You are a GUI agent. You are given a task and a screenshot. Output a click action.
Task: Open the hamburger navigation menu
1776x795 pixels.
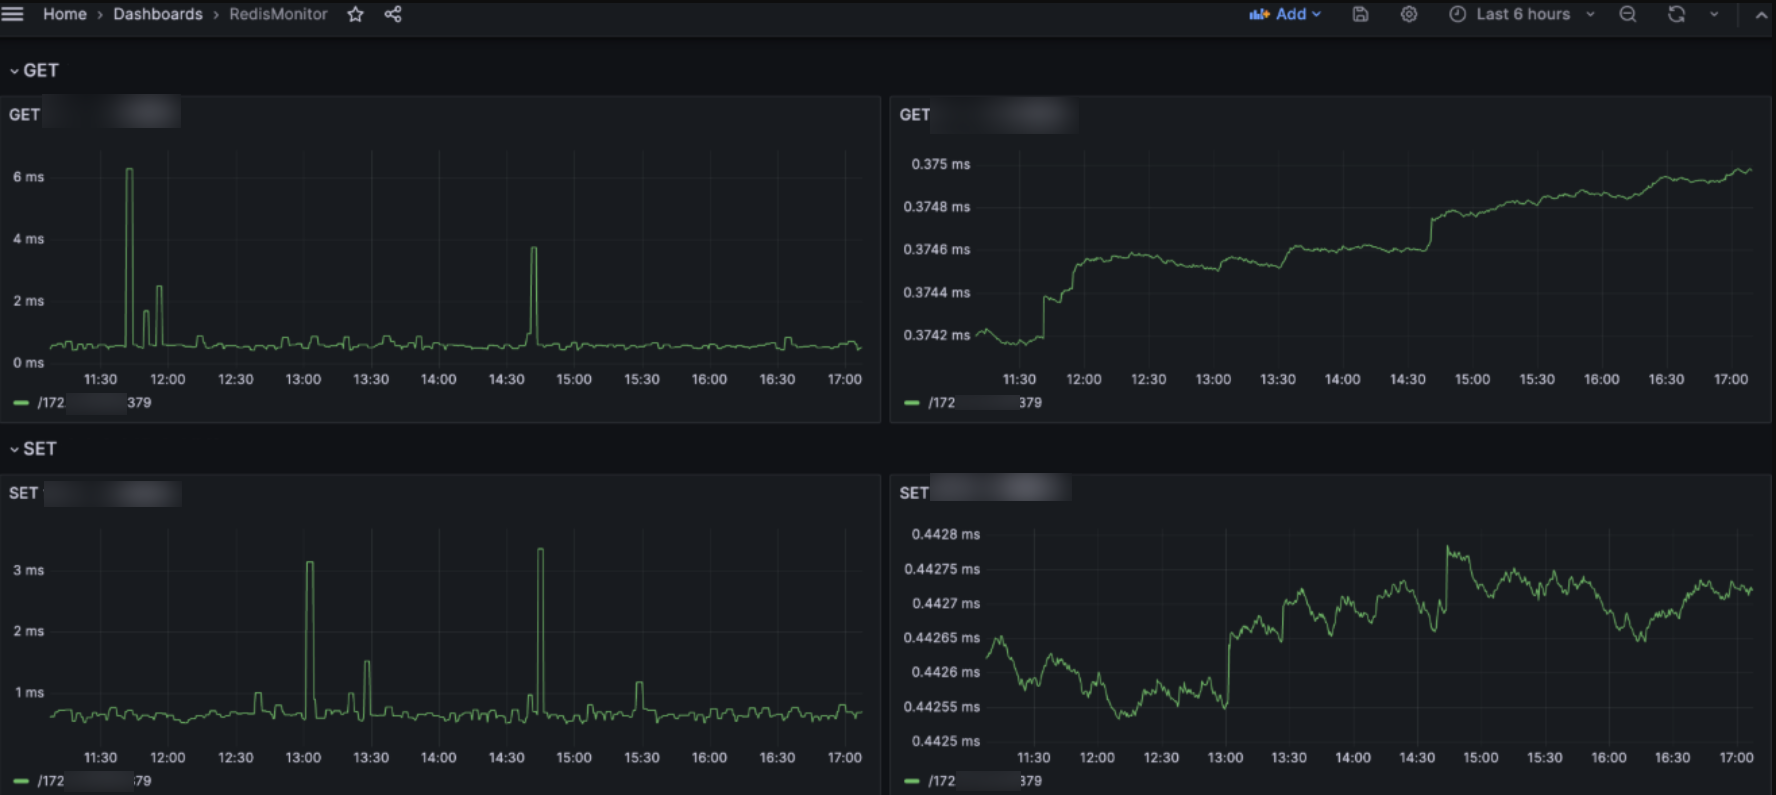pos(13,14)
